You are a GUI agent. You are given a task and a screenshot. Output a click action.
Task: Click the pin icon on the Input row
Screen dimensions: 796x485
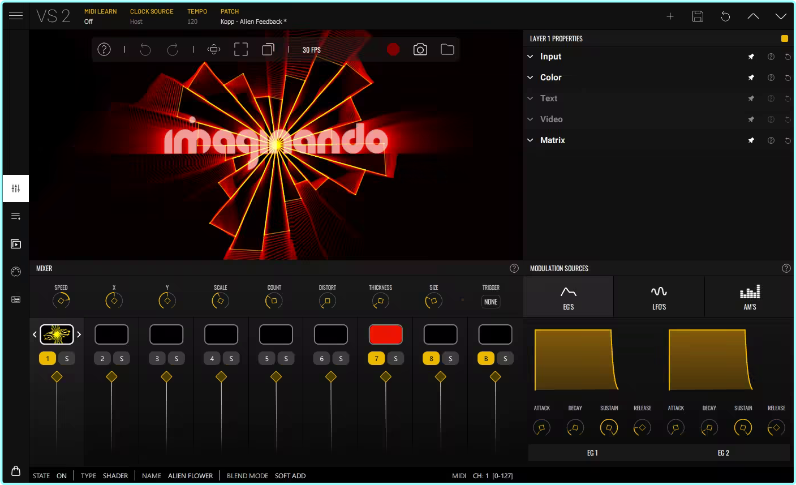pyautogui.click(x=750, y=57)
